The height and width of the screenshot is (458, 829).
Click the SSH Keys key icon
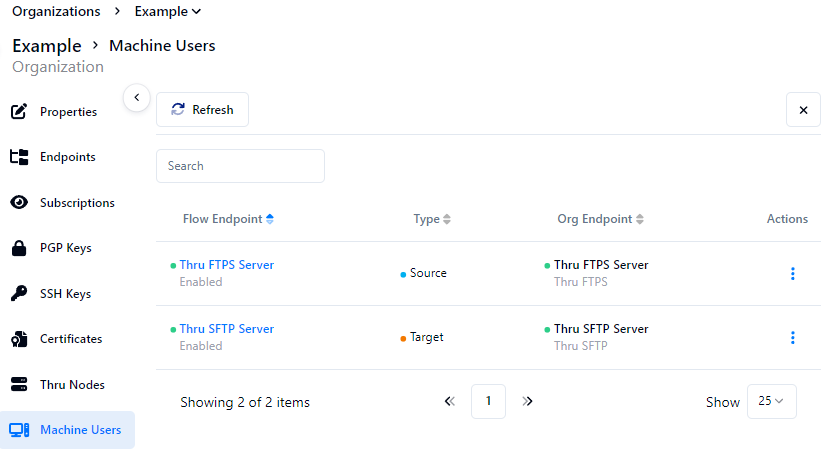coord(18,294)
